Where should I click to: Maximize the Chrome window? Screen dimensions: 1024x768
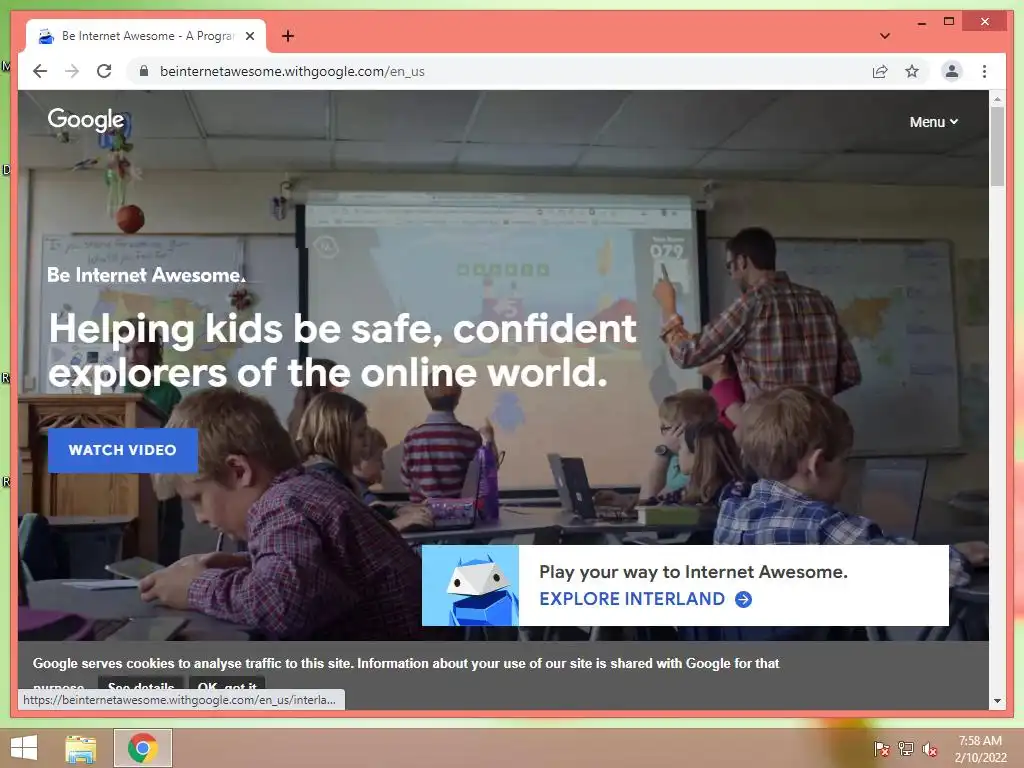949,22
